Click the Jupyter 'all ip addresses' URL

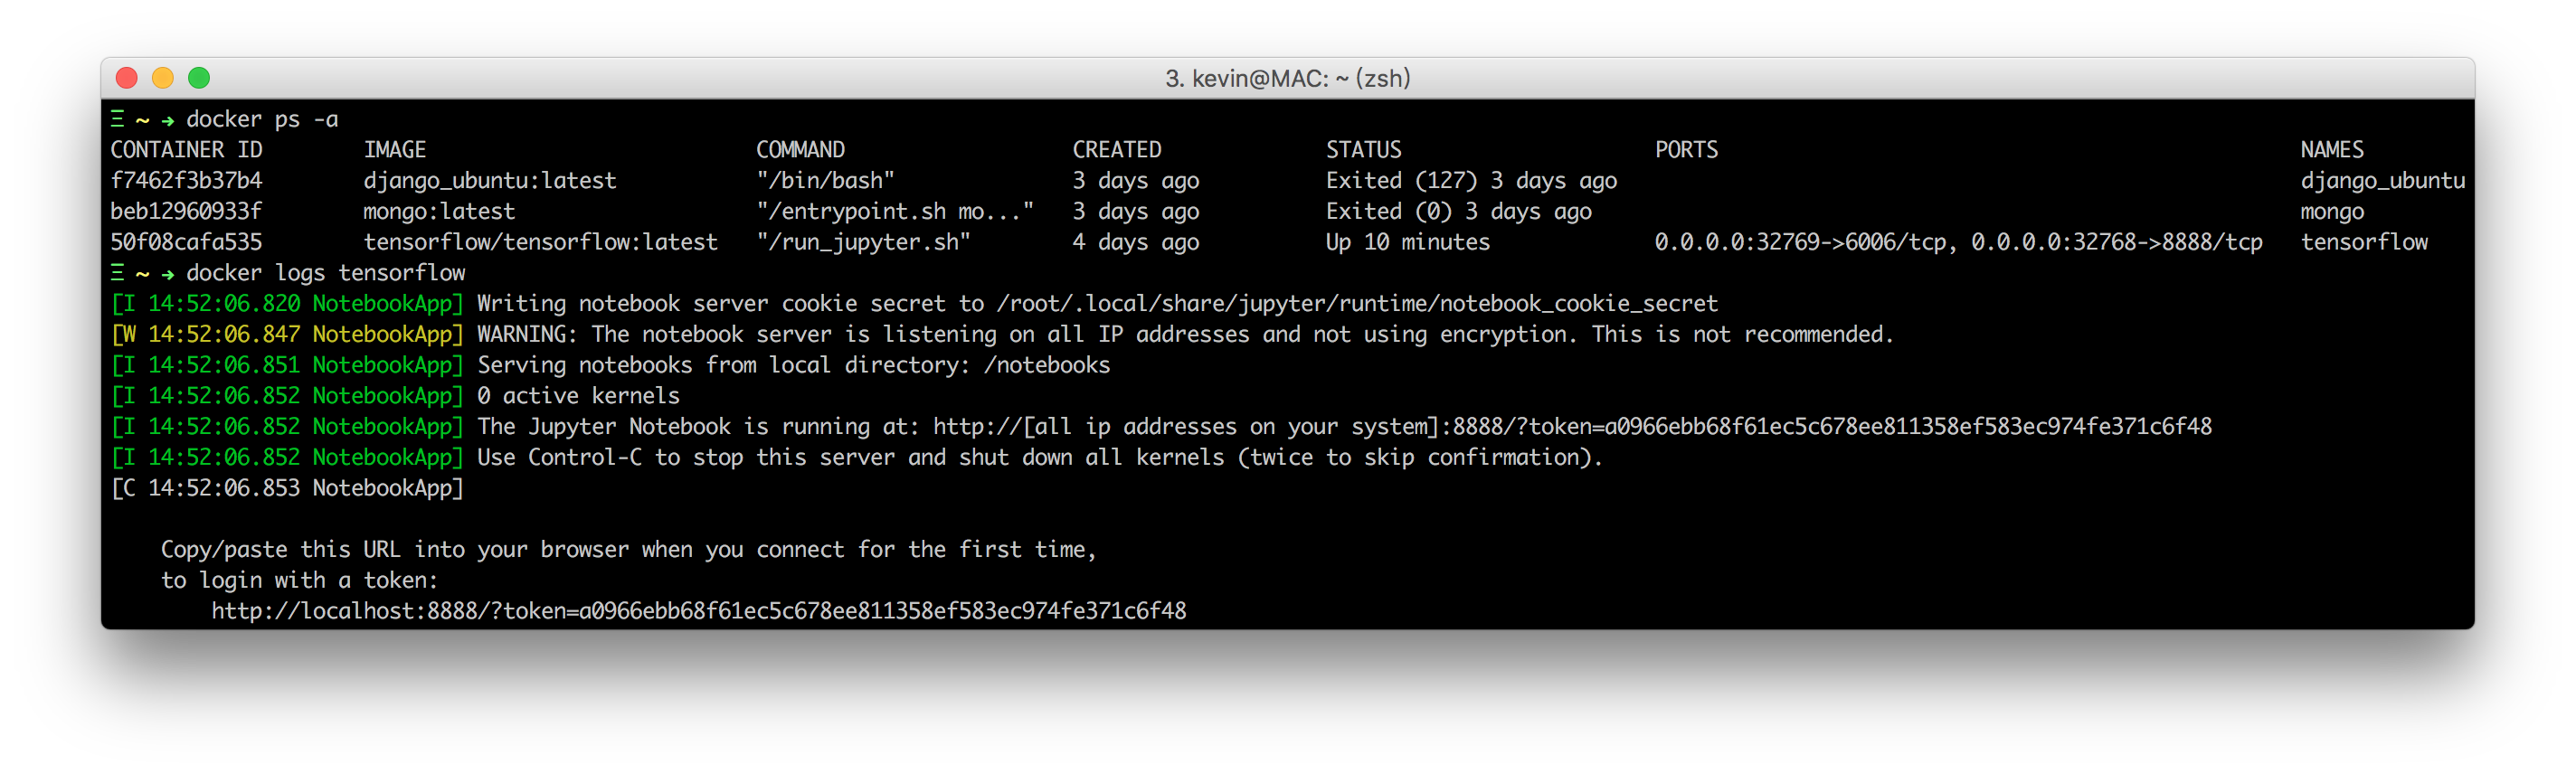click(1571, 427)
